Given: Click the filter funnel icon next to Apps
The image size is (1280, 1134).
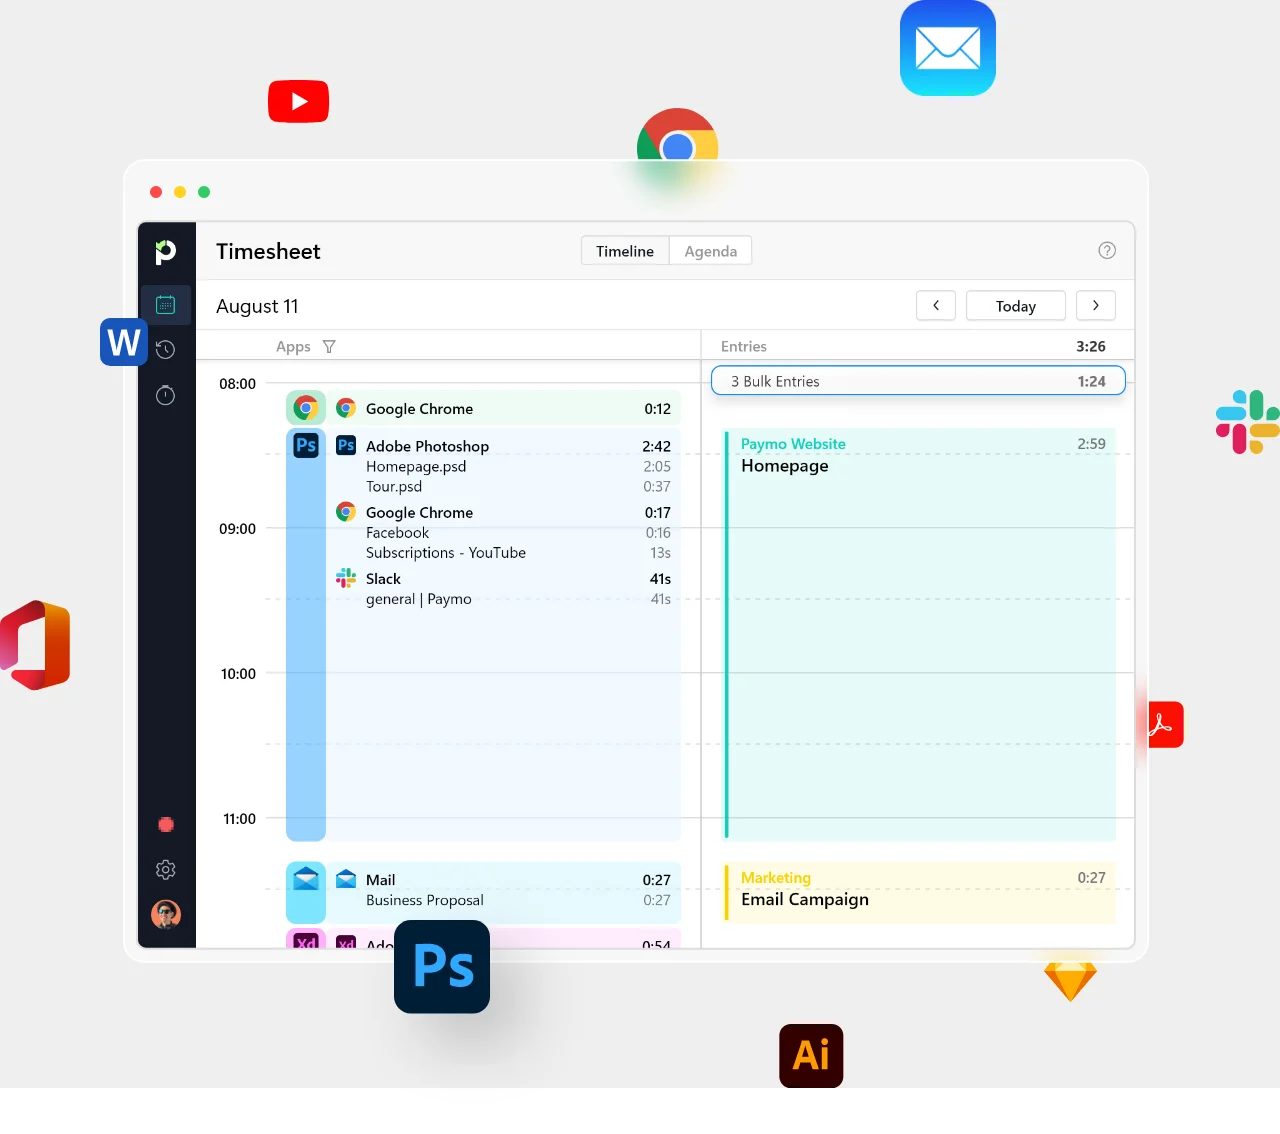Looking at the screenshot, I should point(329,347).
